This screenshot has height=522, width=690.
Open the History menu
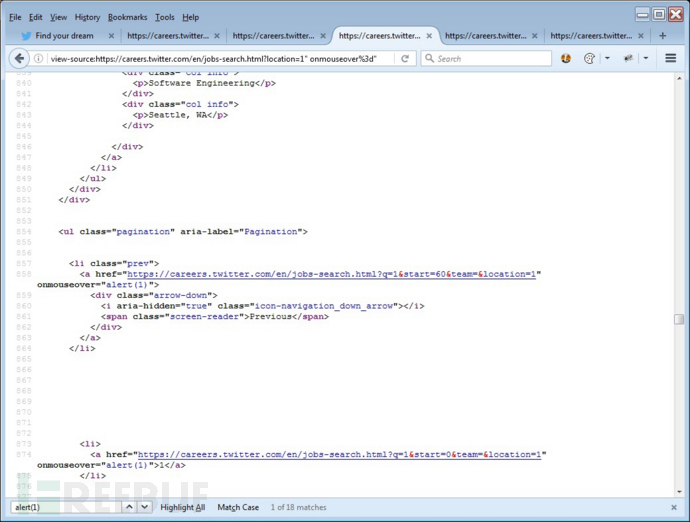[87, 17]
